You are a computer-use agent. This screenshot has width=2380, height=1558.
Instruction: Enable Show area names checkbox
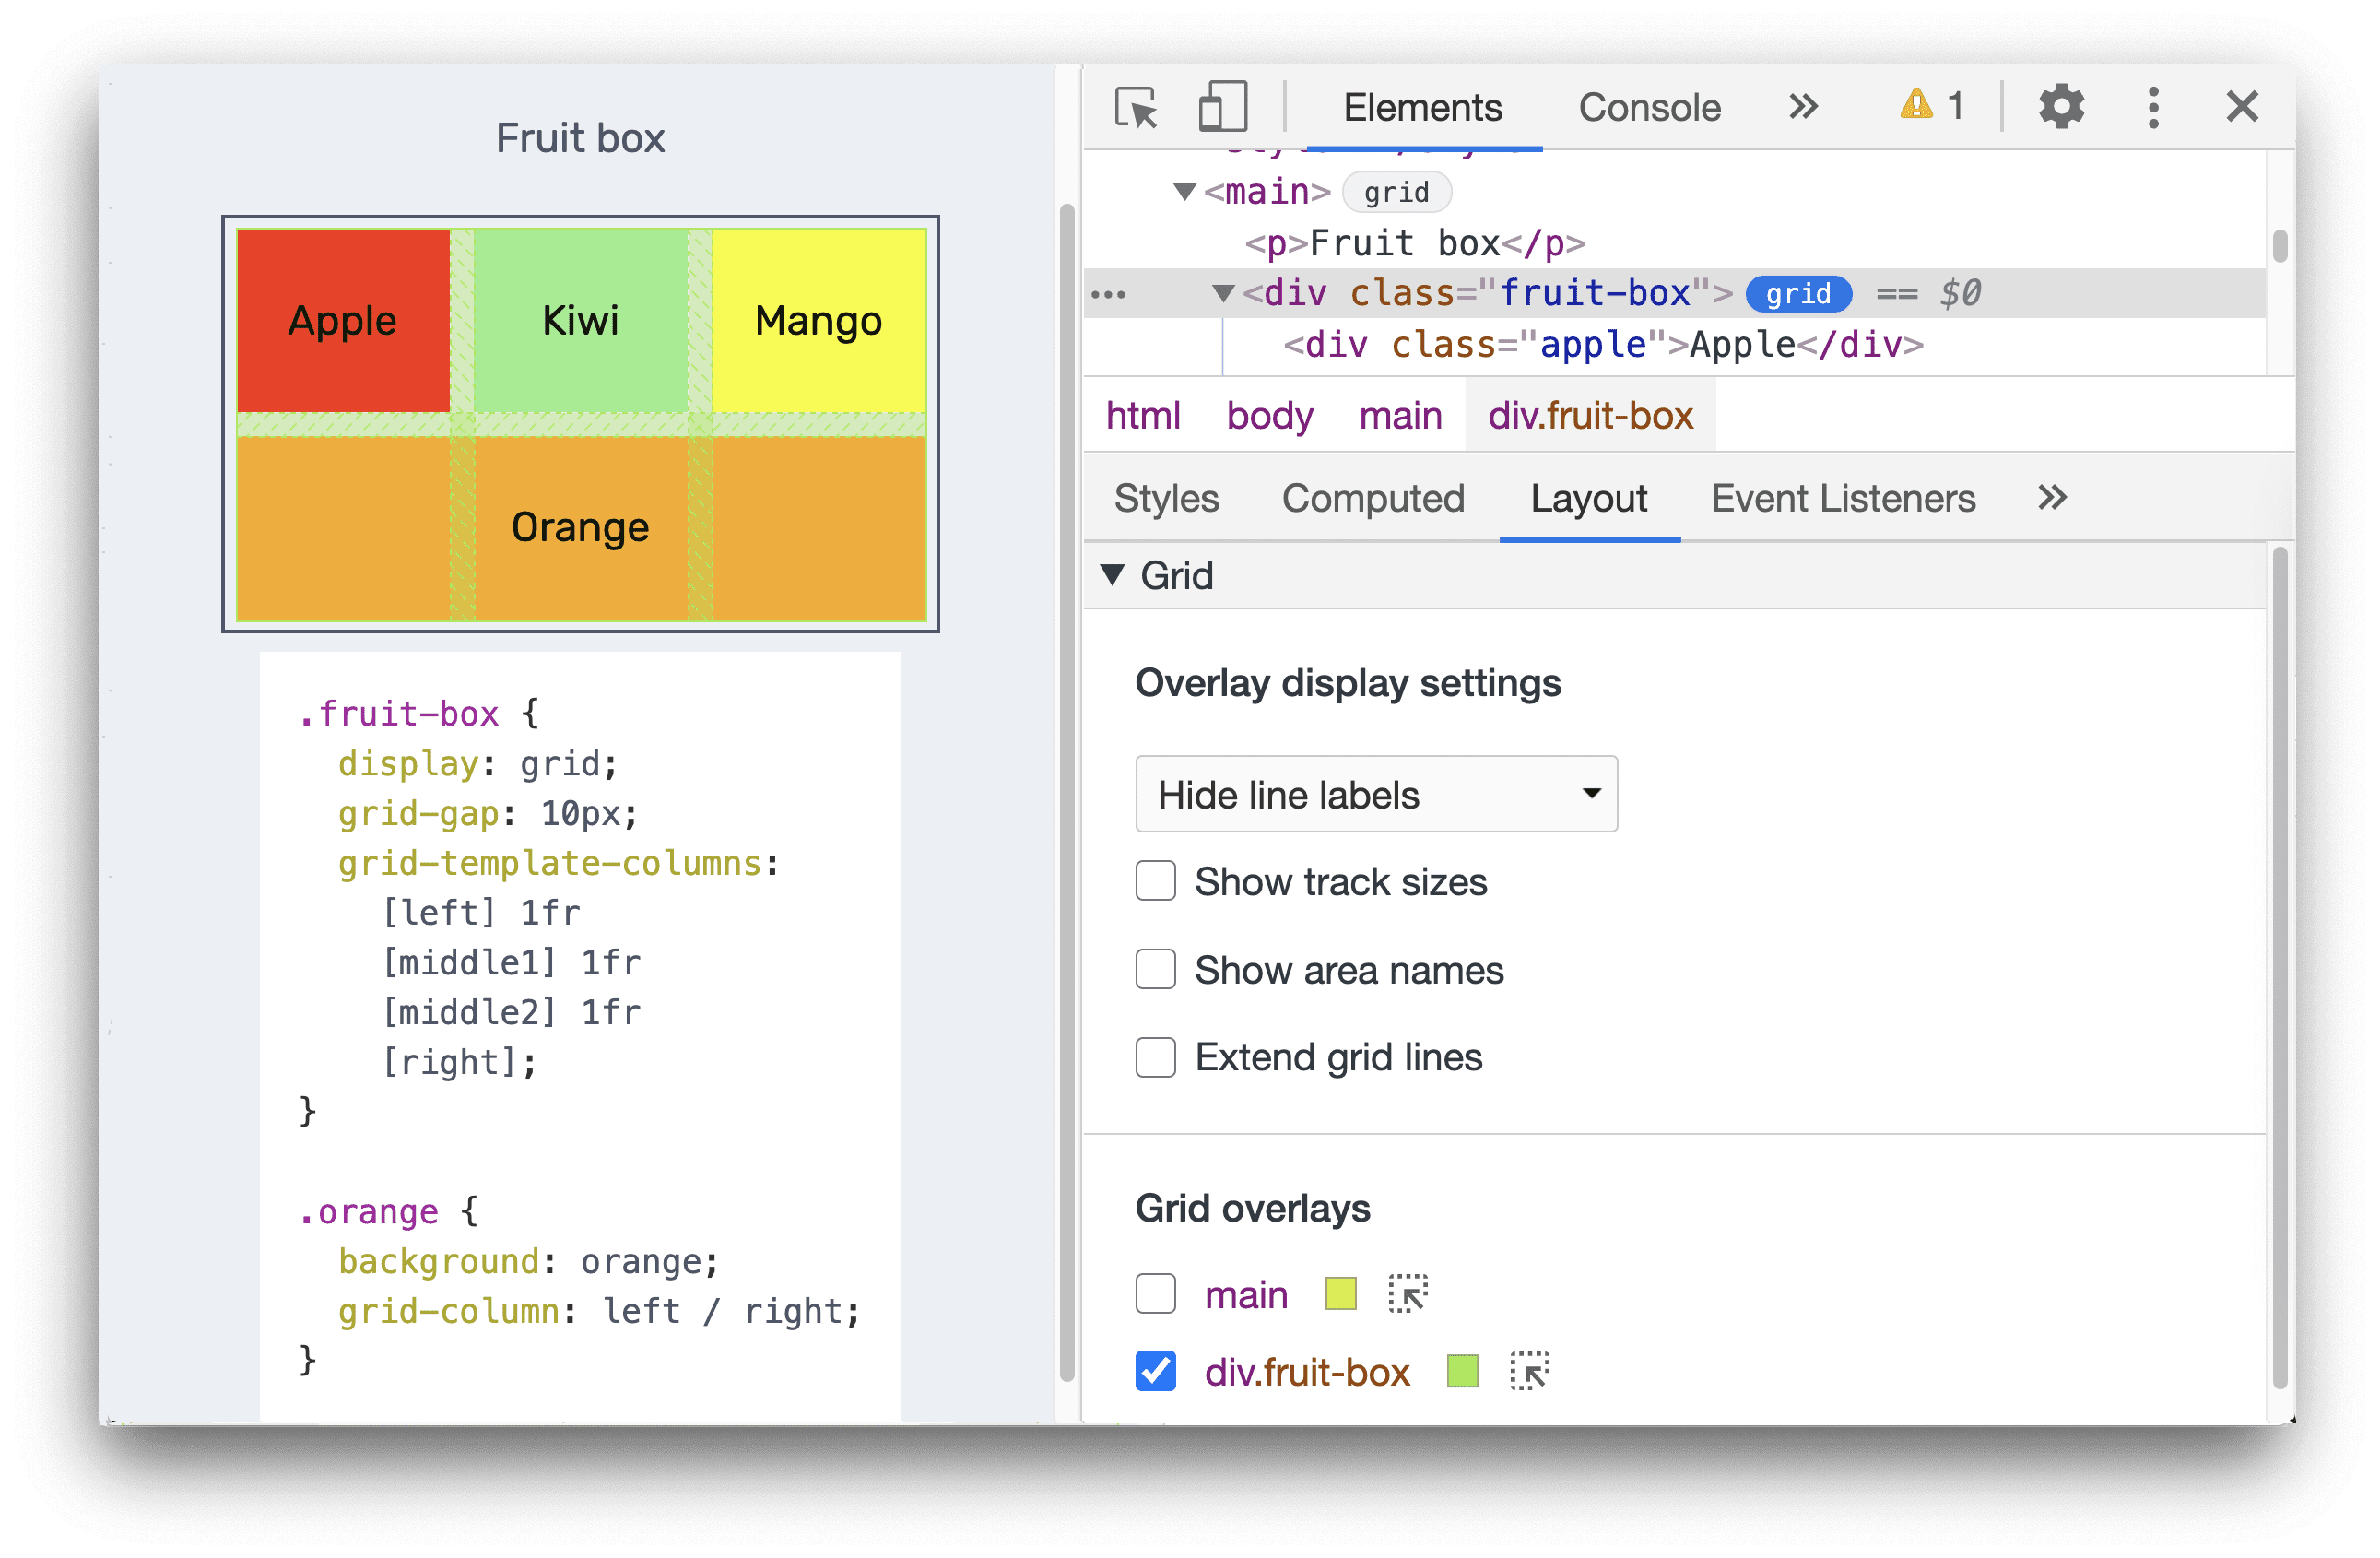[x=1156, y=969]
